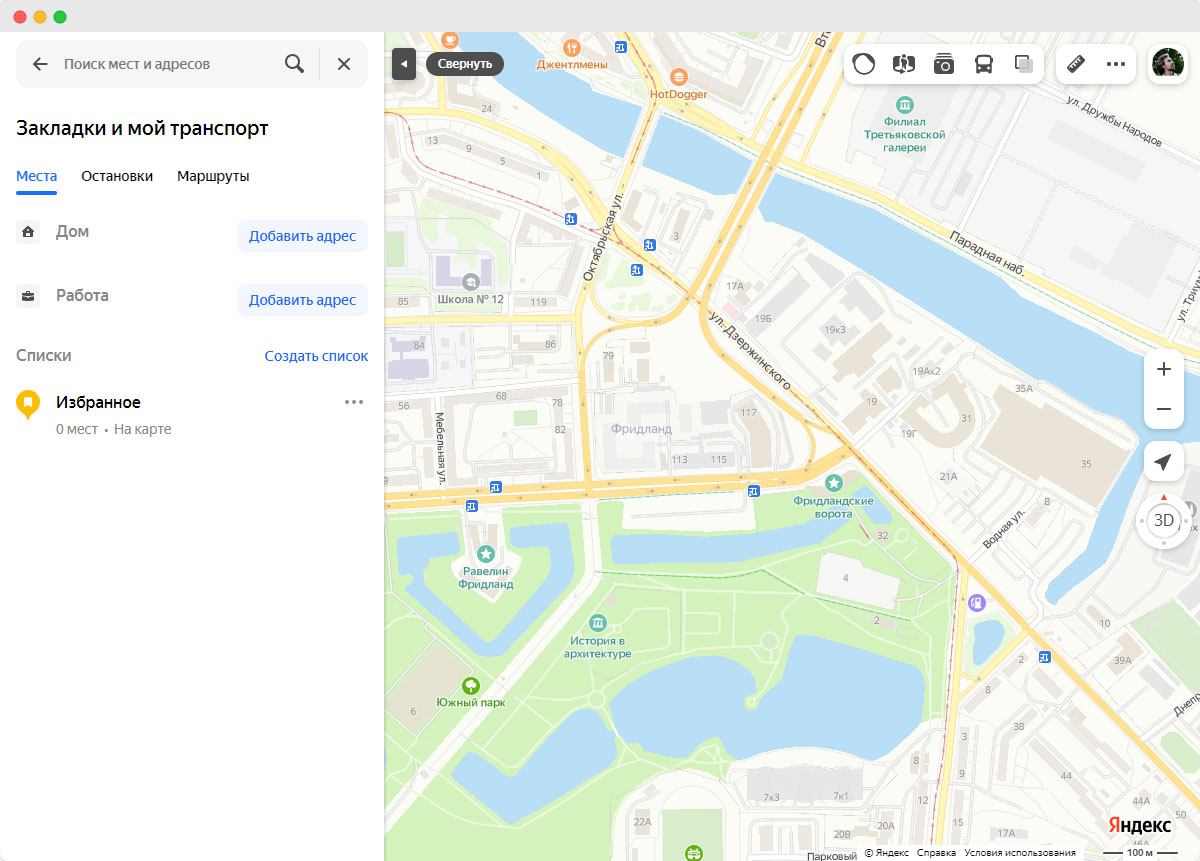The image size is (1200, 861).
Task: Click the my location arrow button
Action: coord(1163,462)
